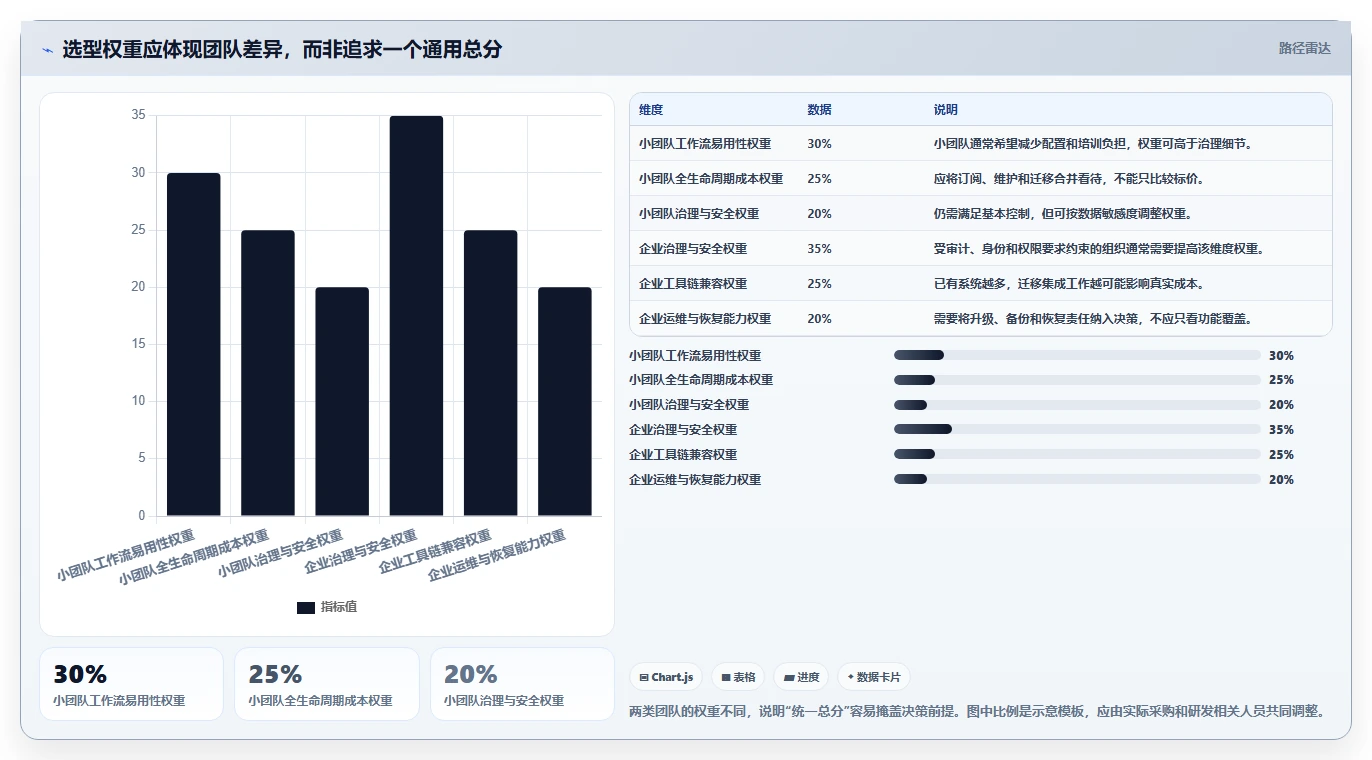Viewport: 1372px width, 760px height.
Task: Click 小团队治理与安全权重 in the table
Action: (699, 214)
